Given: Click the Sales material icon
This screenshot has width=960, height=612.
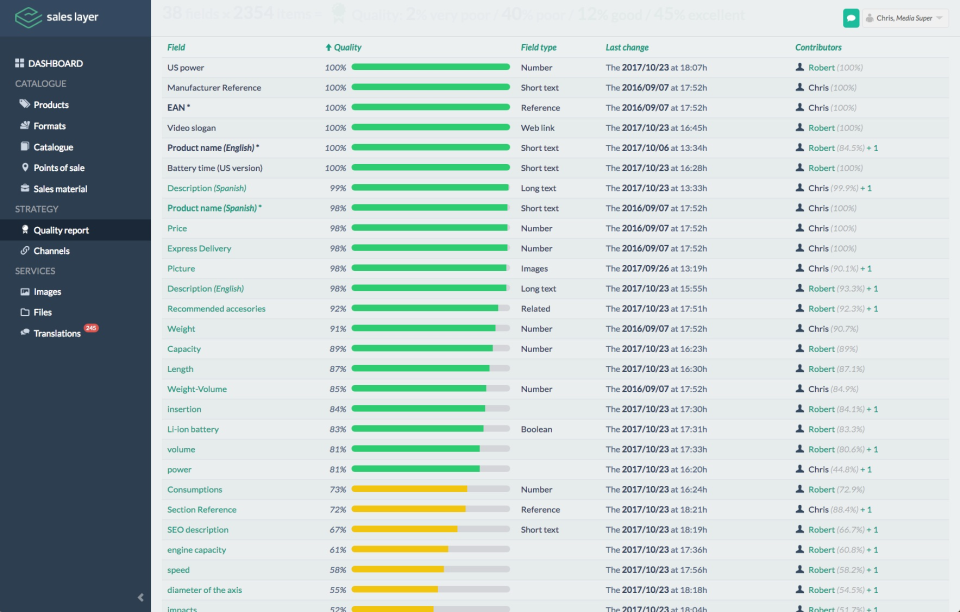Looking at the screenshot, I should click(x=25, y=188).
